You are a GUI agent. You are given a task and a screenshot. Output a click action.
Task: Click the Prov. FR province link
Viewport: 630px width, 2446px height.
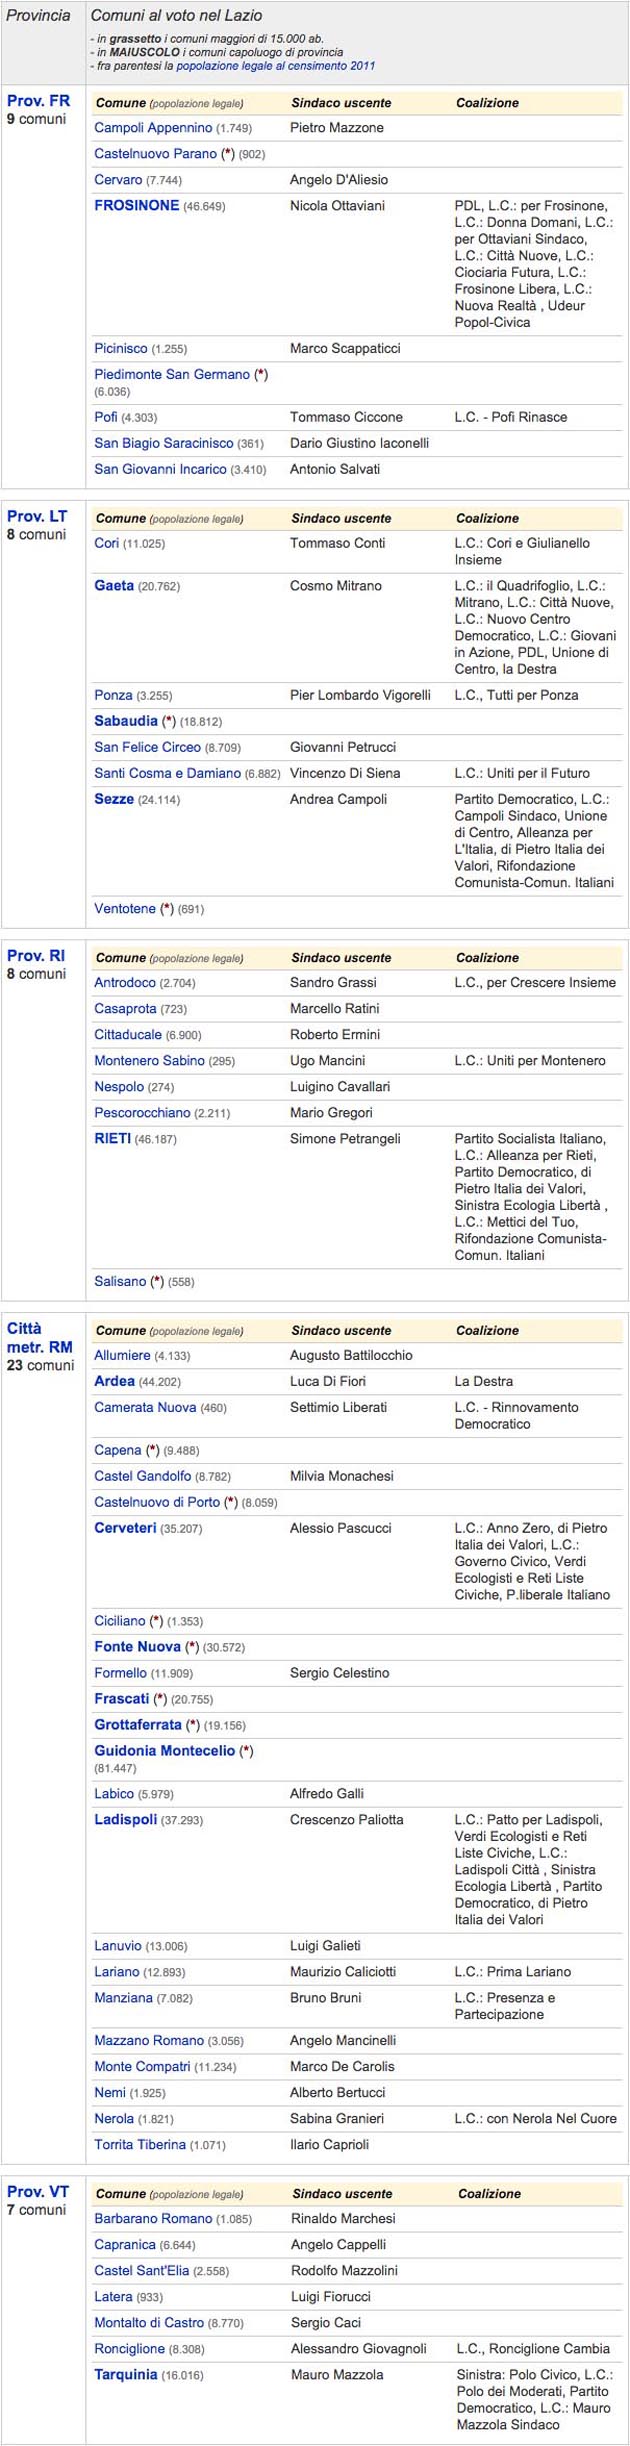coord(38,101)
